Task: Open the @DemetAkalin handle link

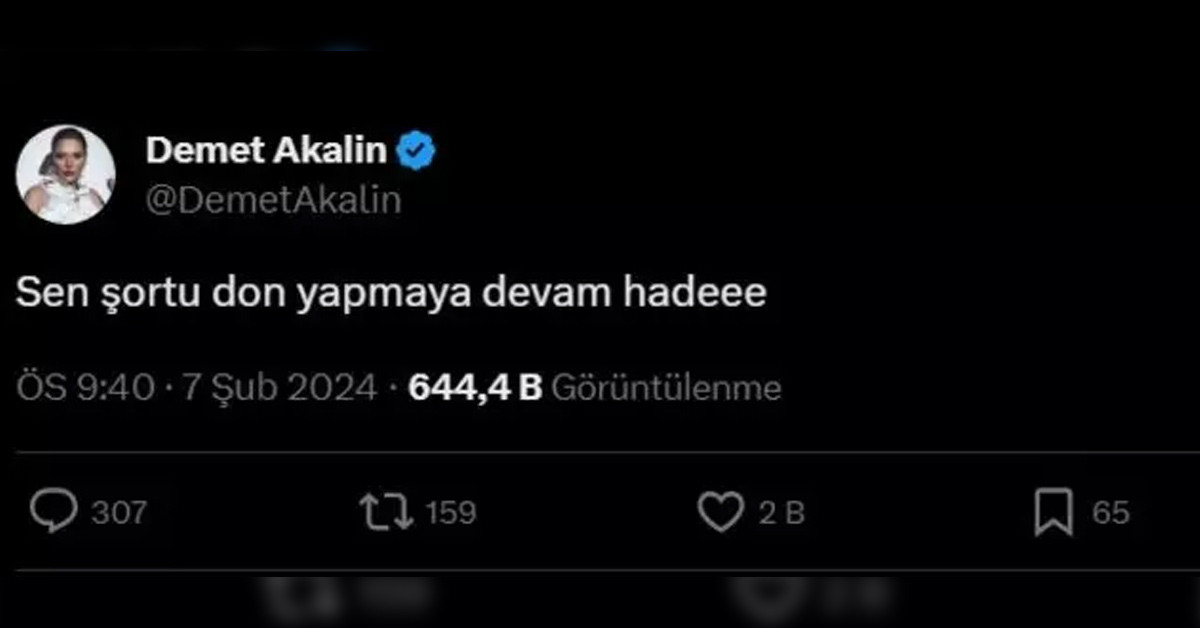Action: point(273,200)
